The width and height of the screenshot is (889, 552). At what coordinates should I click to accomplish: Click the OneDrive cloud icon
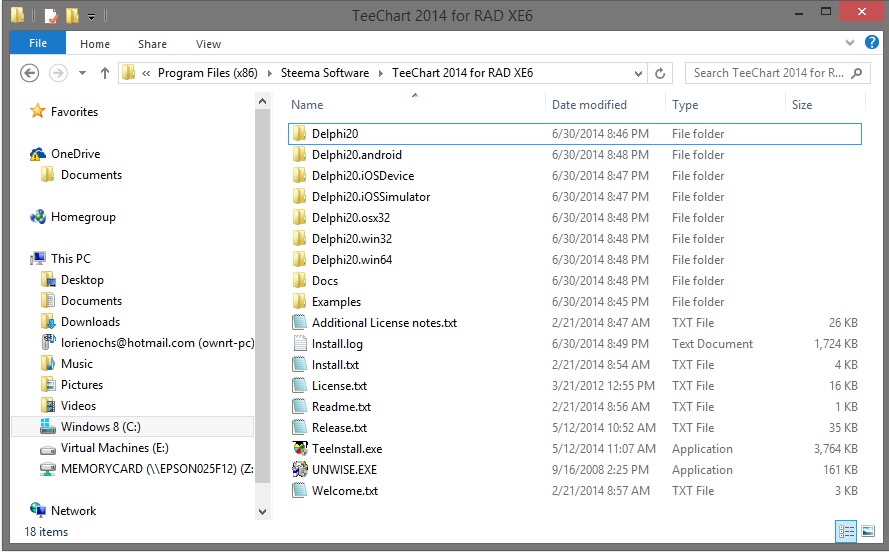tap(37, 154)
